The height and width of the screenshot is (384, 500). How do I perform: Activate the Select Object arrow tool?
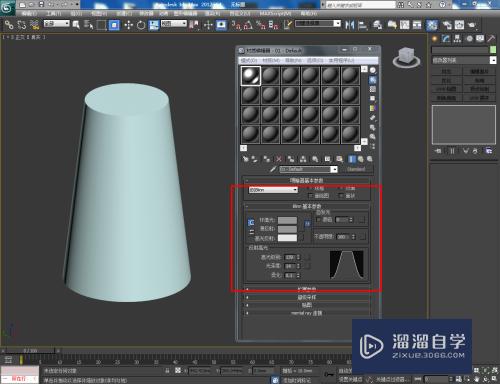[76, 25]
